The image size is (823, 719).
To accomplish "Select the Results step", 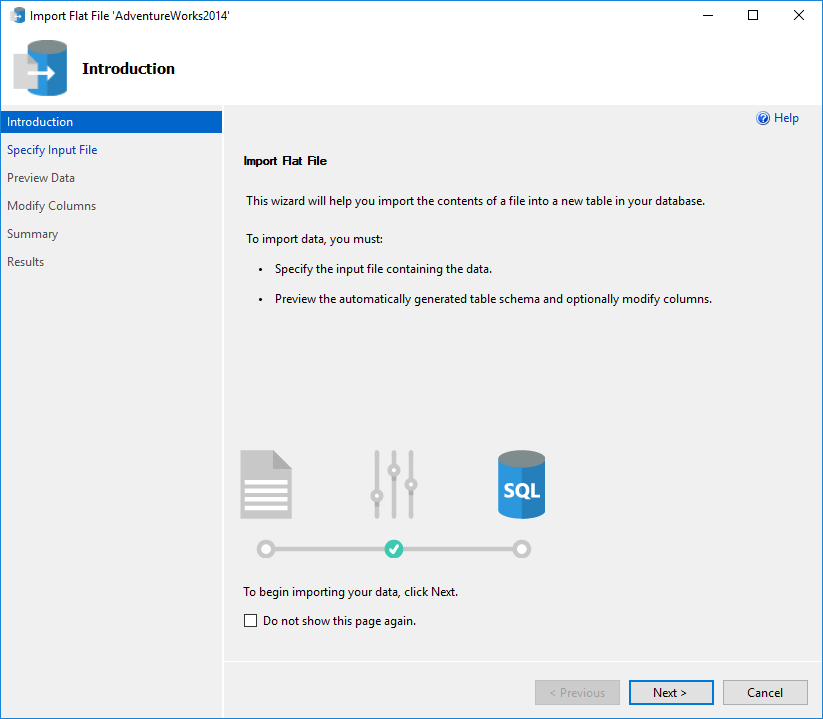I will coord(25,261).
